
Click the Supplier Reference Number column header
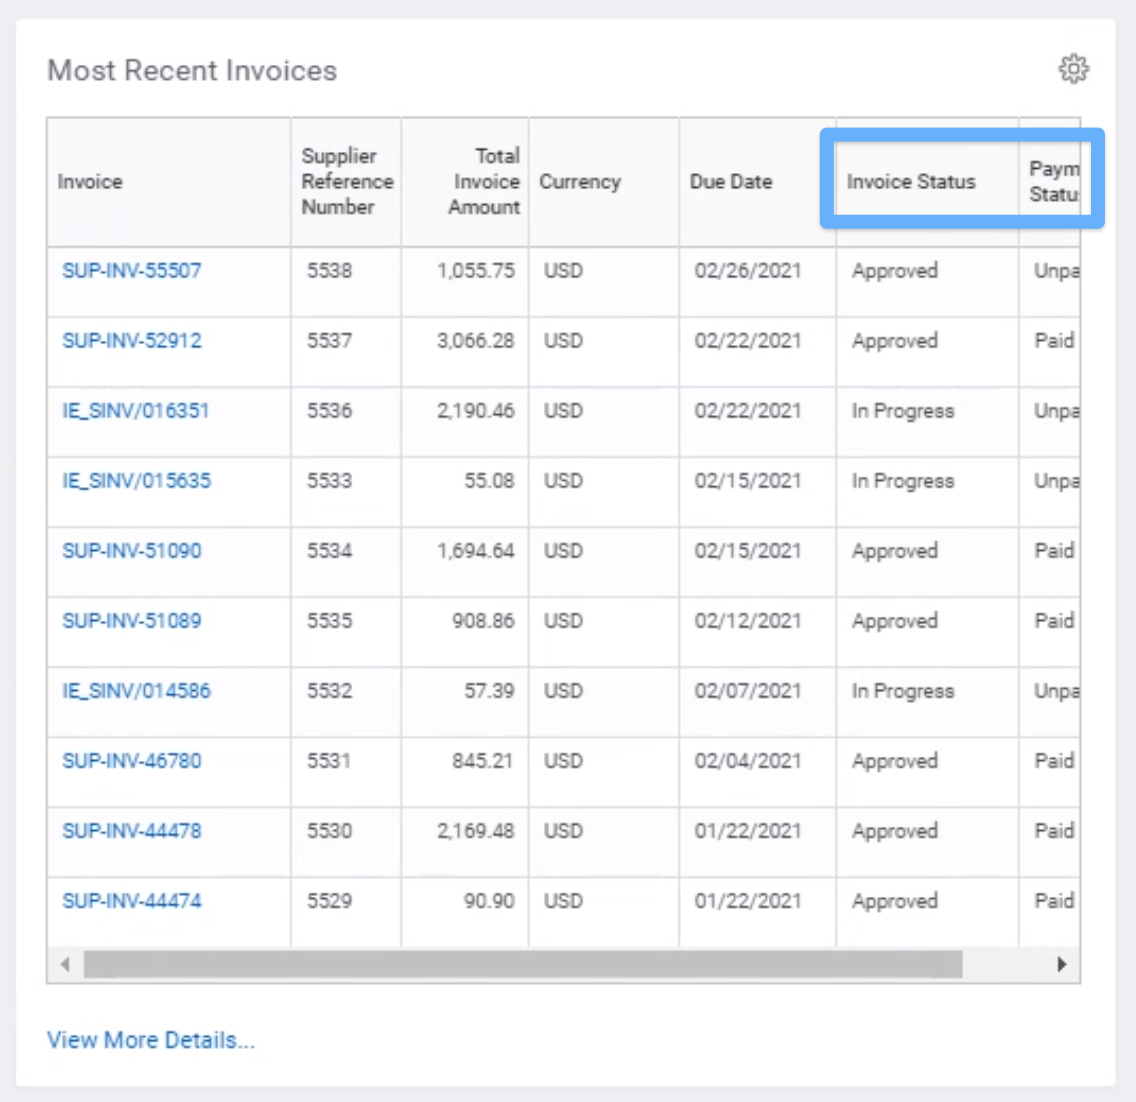347,181
